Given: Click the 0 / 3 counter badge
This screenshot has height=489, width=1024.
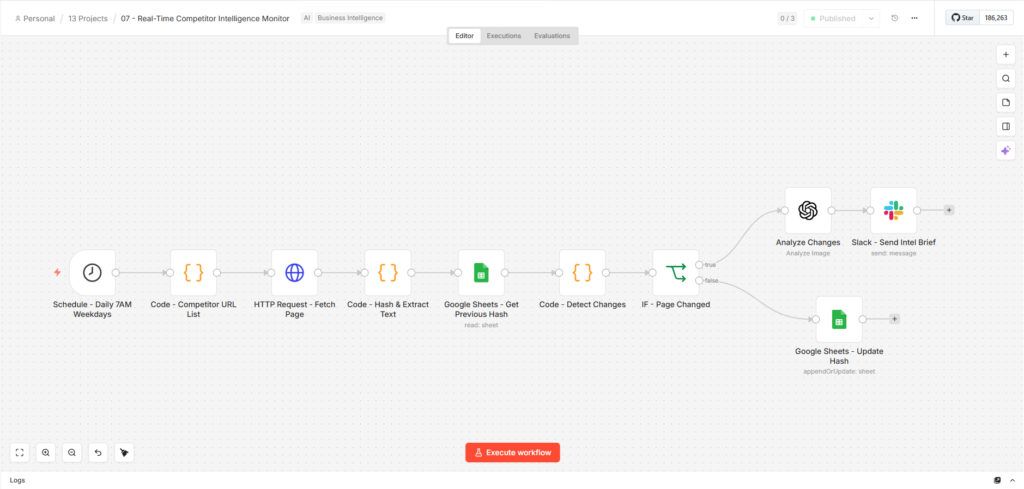Looking at the screenshot, I should point(788,18).
